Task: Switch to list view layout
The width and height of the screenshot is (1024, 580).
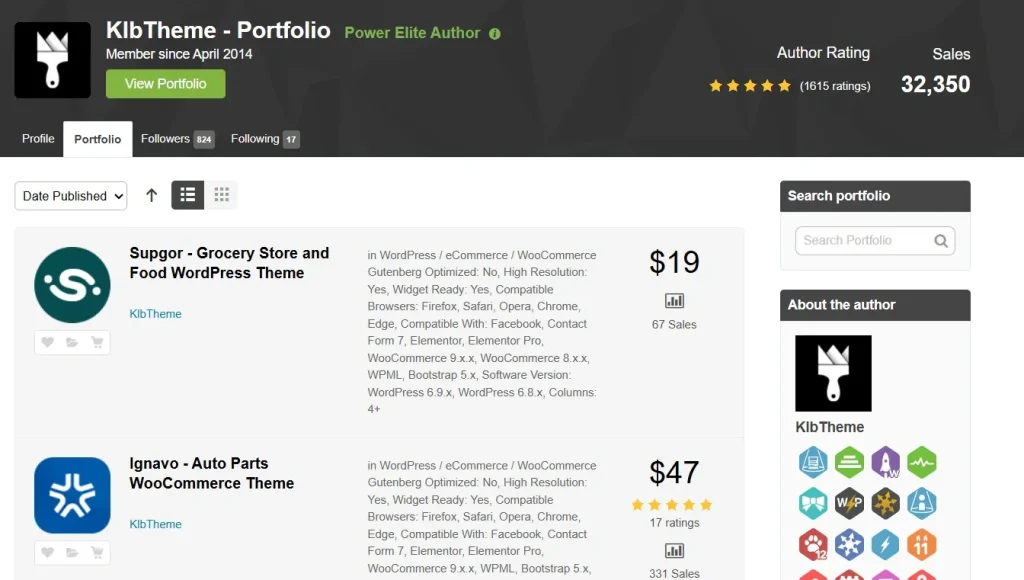Action: click(x=188, y=195)
